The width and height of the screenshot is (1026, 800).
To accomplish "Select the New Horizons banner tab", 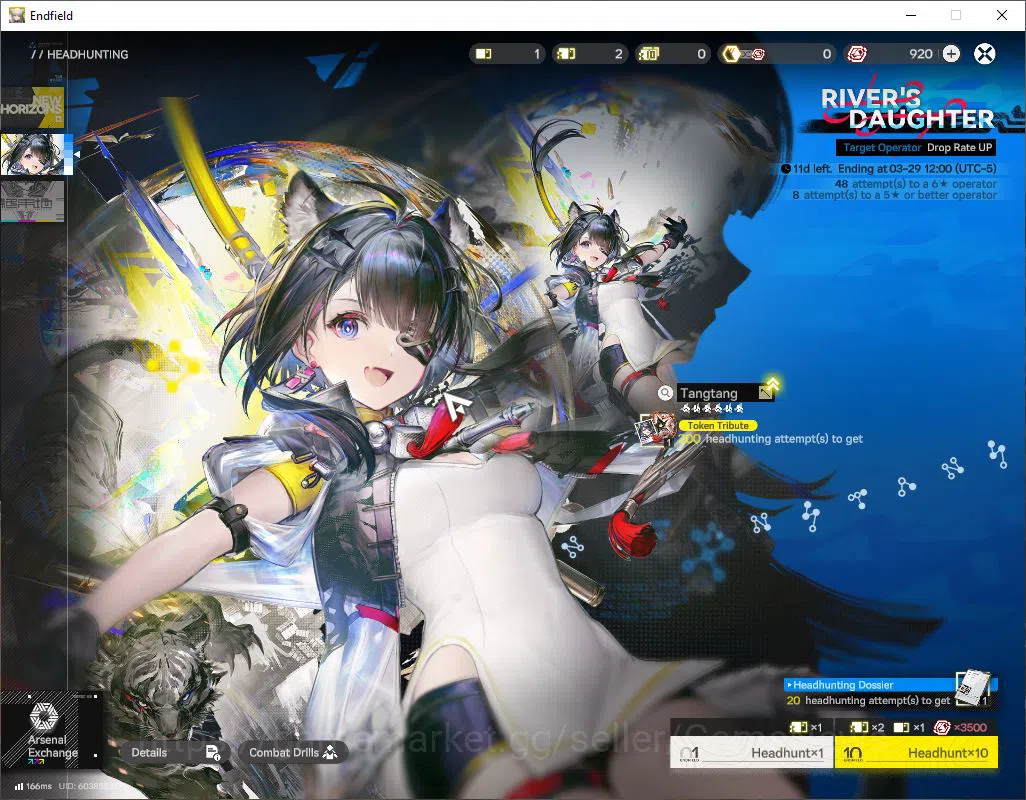I will 32,107.
